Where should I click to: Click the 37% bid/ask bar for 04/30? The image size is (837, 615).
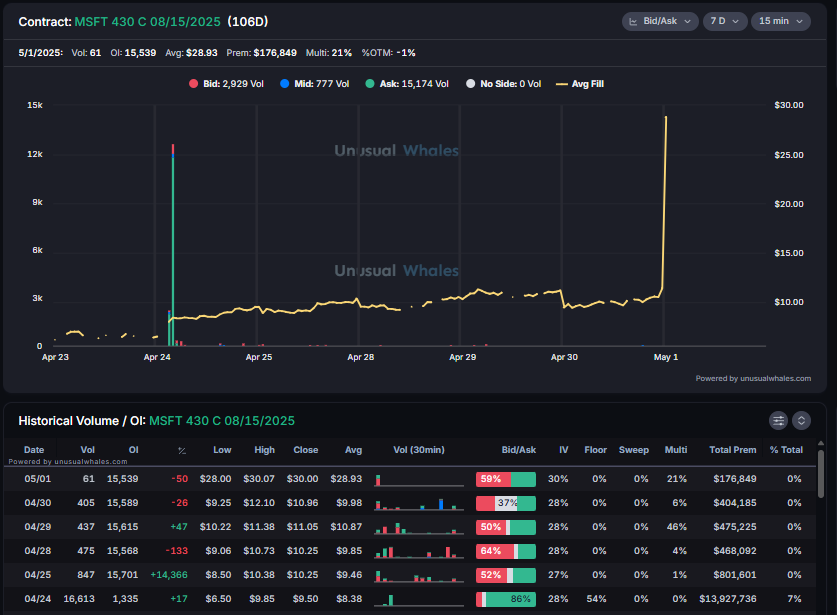point(506,503)
